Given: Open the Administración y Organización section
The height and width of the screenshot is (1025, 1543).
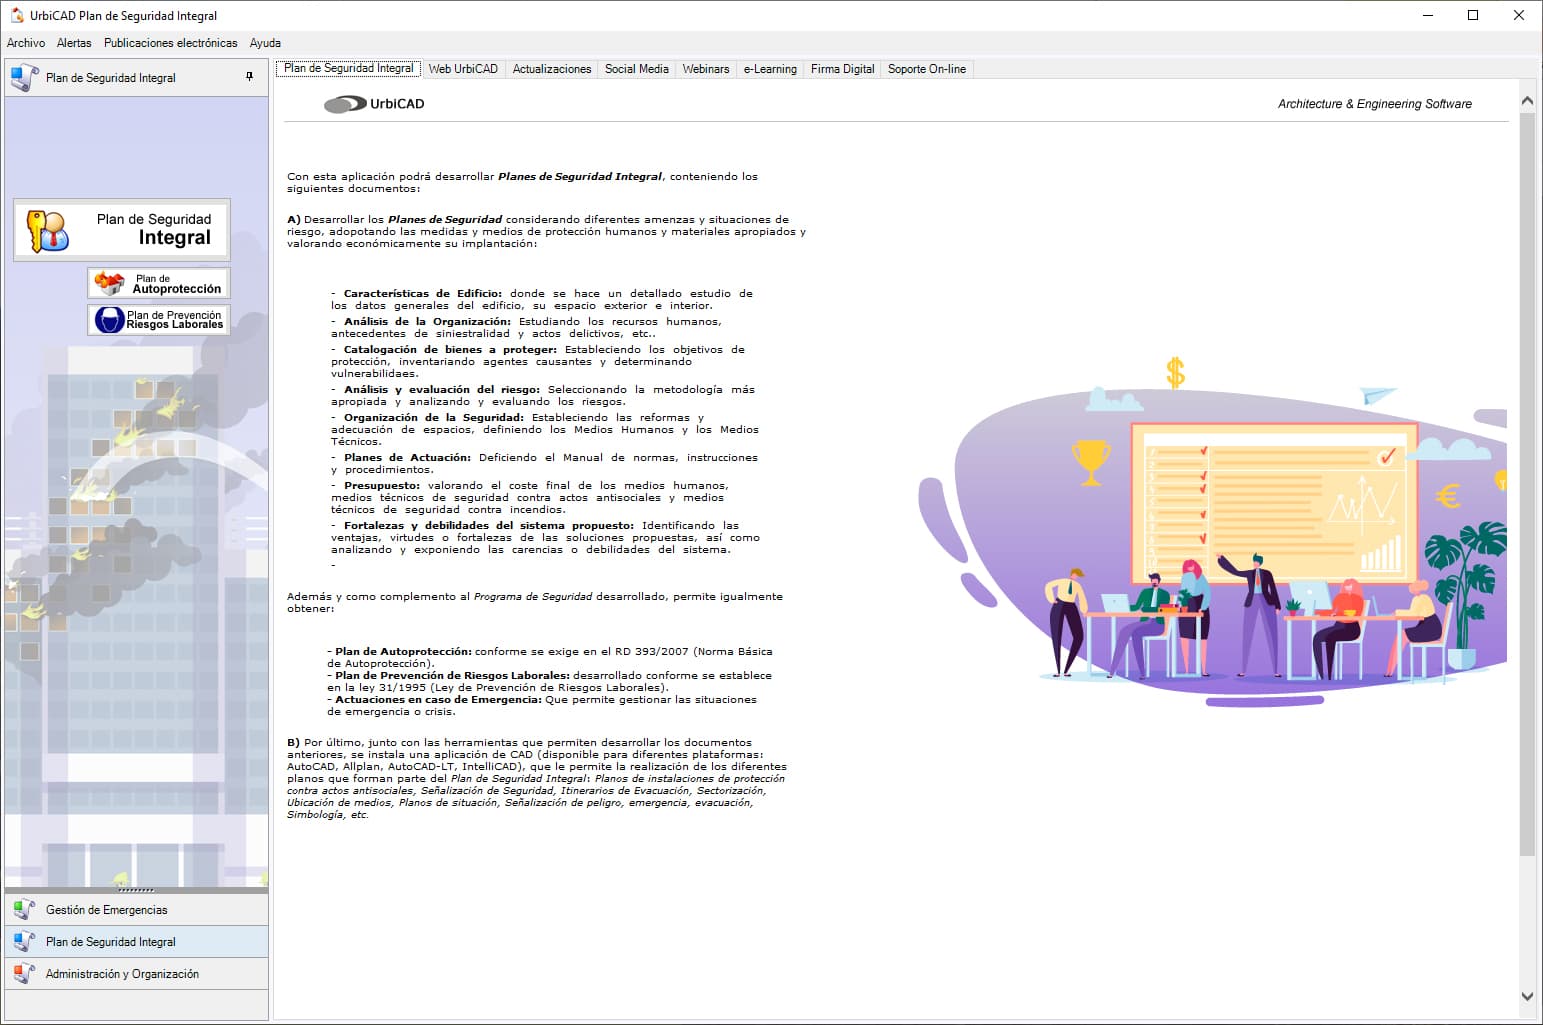Looking at the screenshot, I should pos(136,974).
